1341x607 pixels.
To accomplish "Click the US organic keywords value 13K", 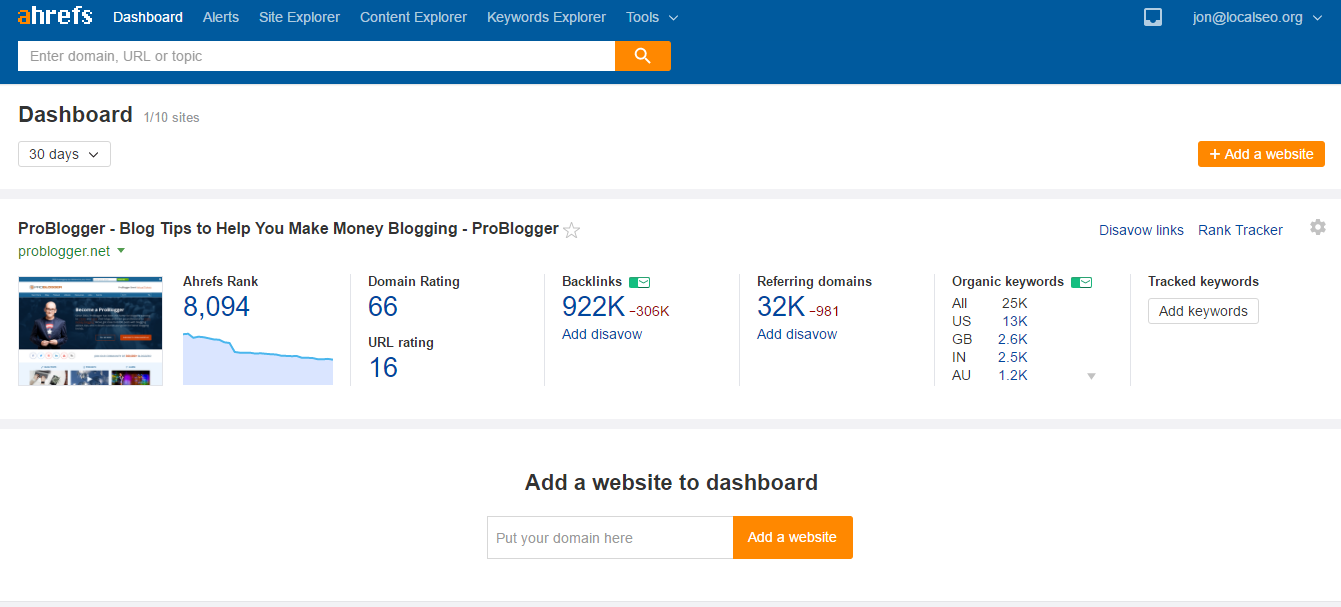I will tap(1015, 321).
